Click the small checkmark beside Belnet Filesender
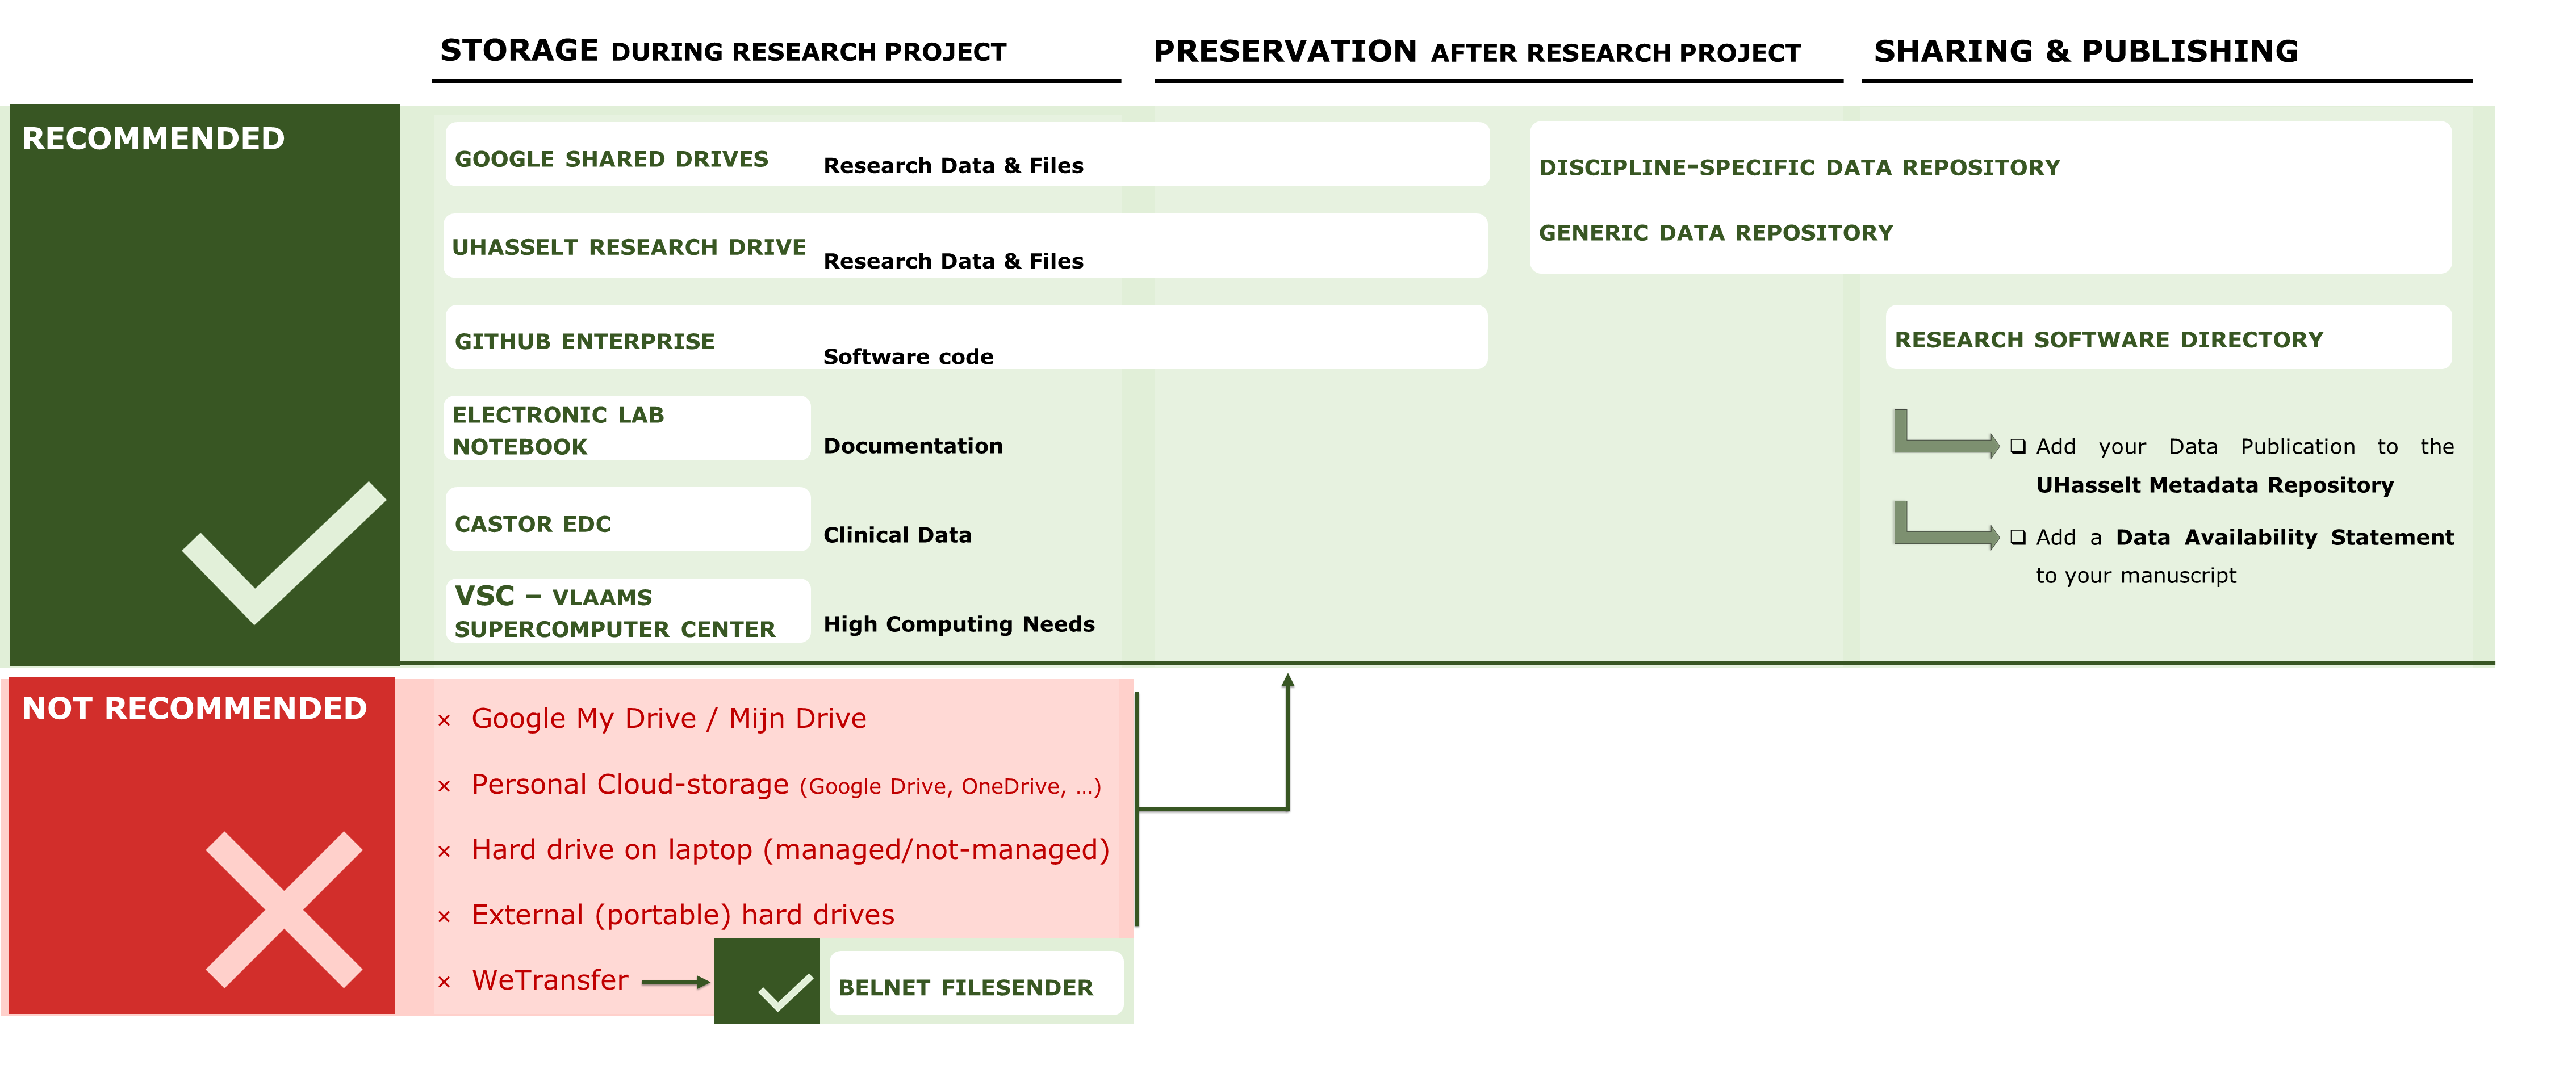The image size is (2576, 1073). pos(785,991)
